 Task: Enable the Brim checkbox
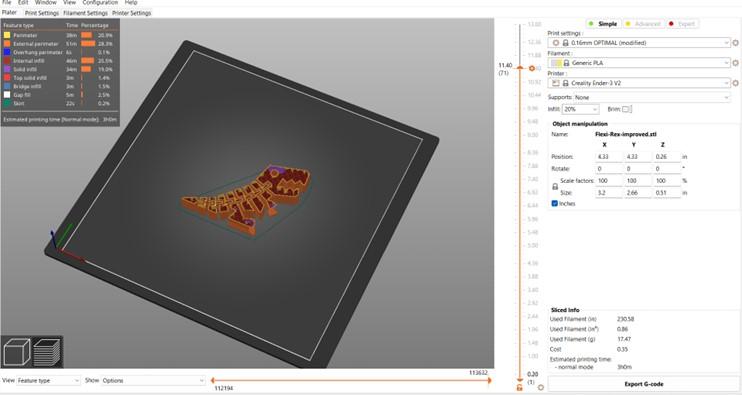(626, 109)
